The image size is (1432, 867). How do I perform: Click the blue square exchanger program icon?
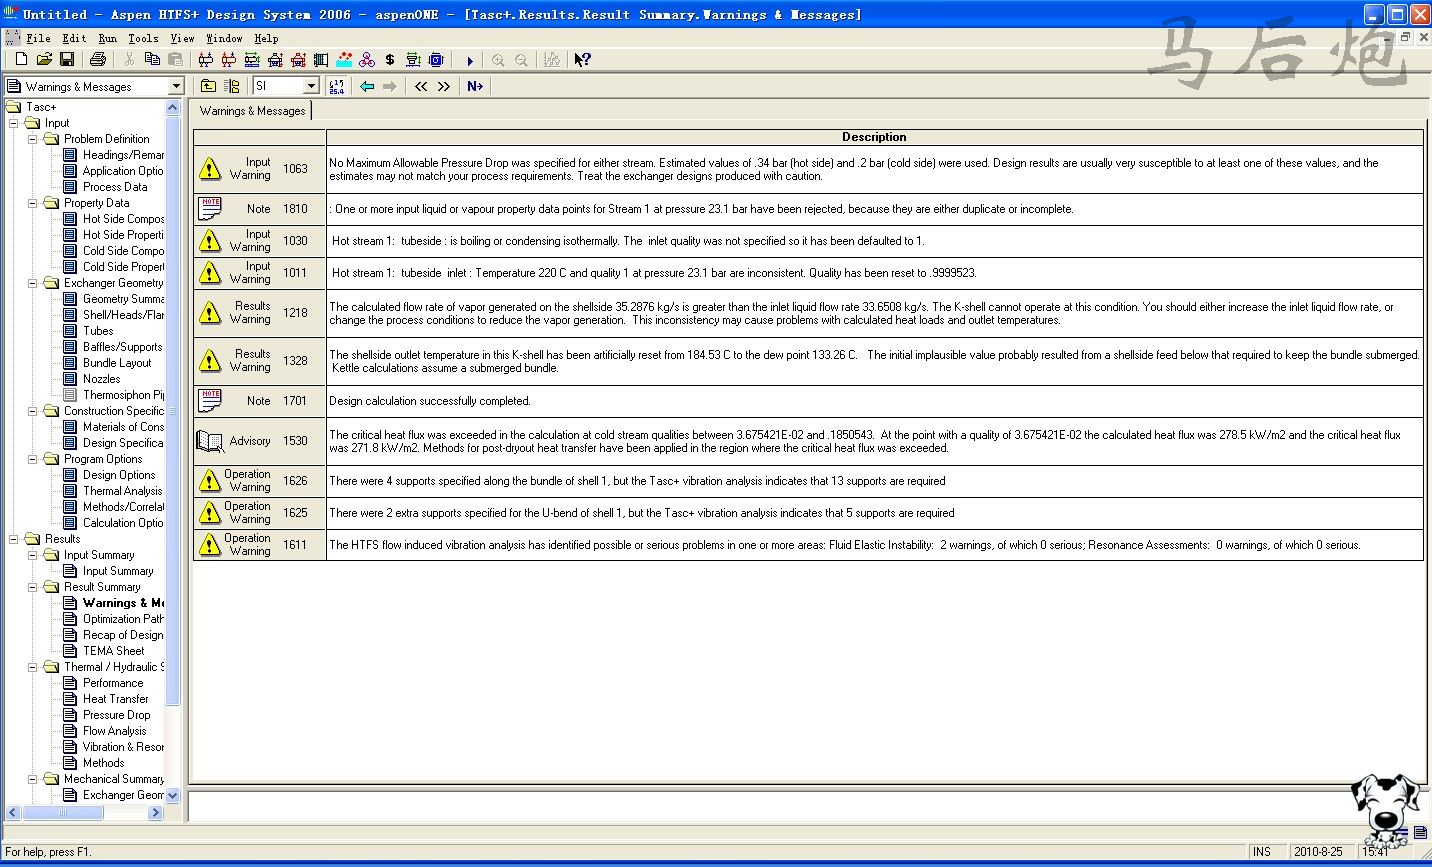click(436, 60)
